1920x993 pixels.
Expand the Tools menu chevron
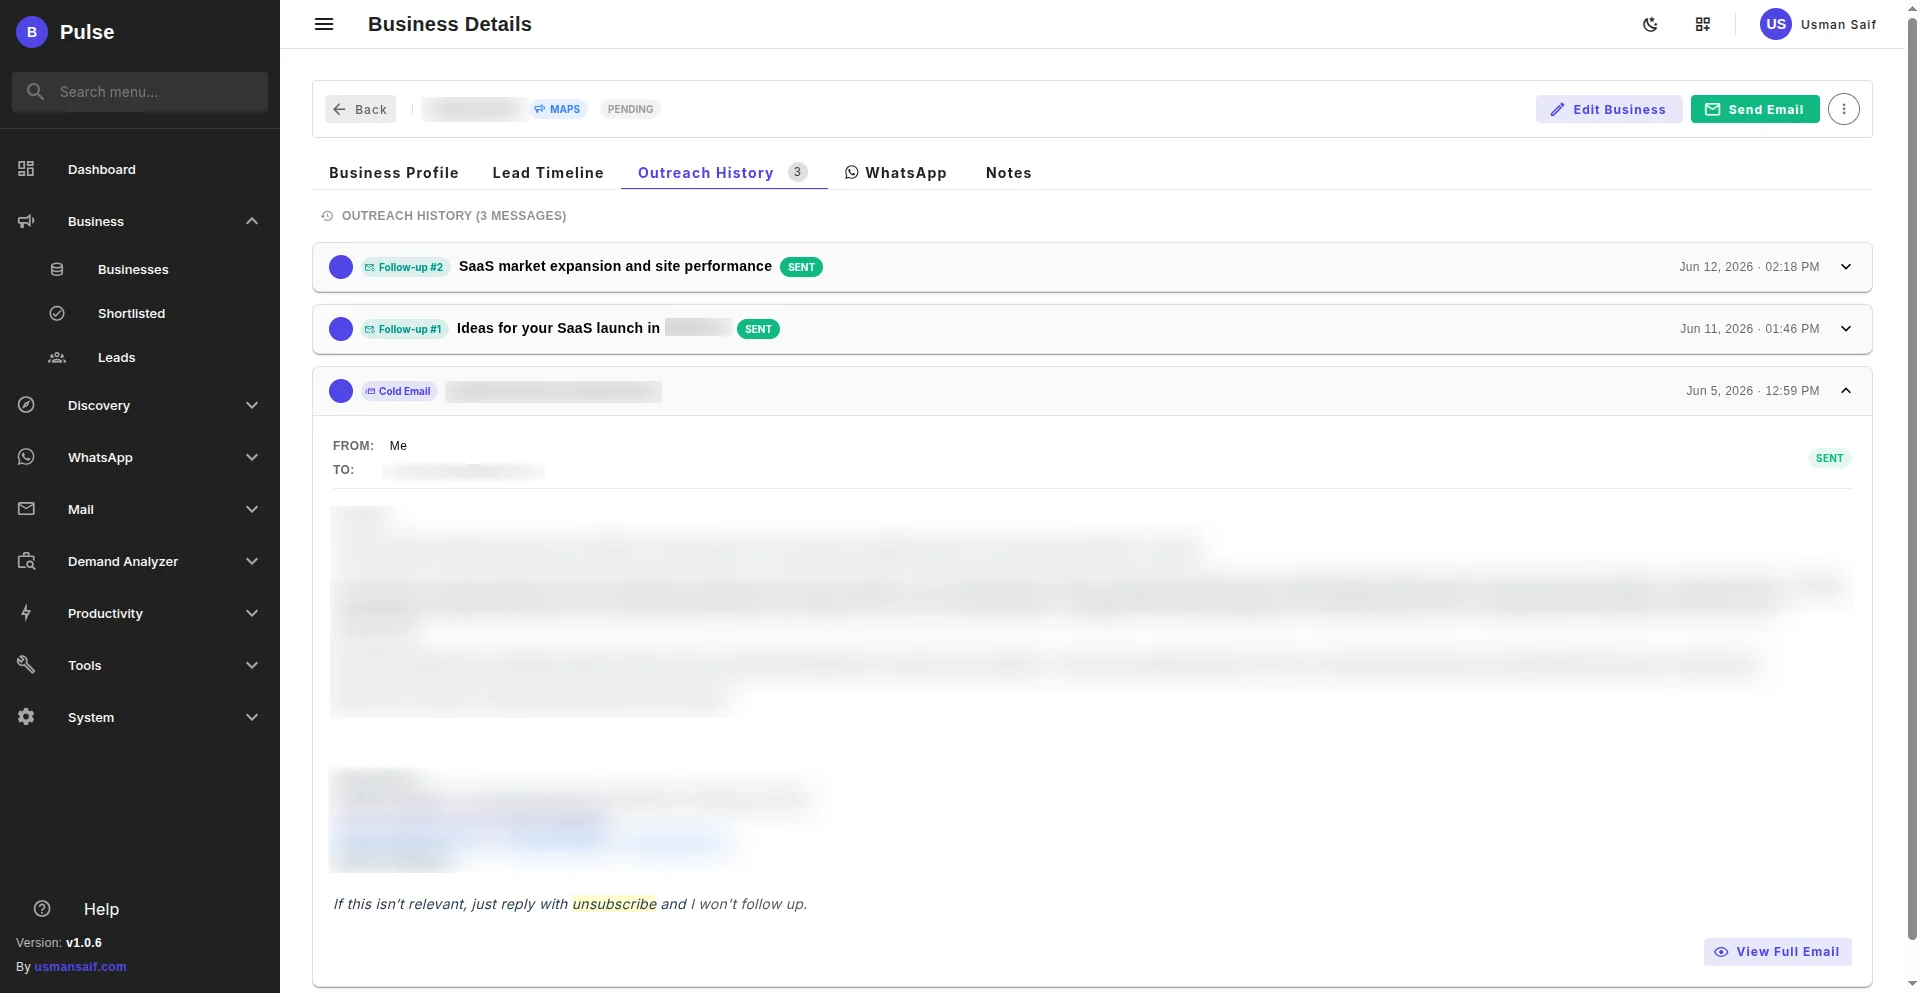252,665
